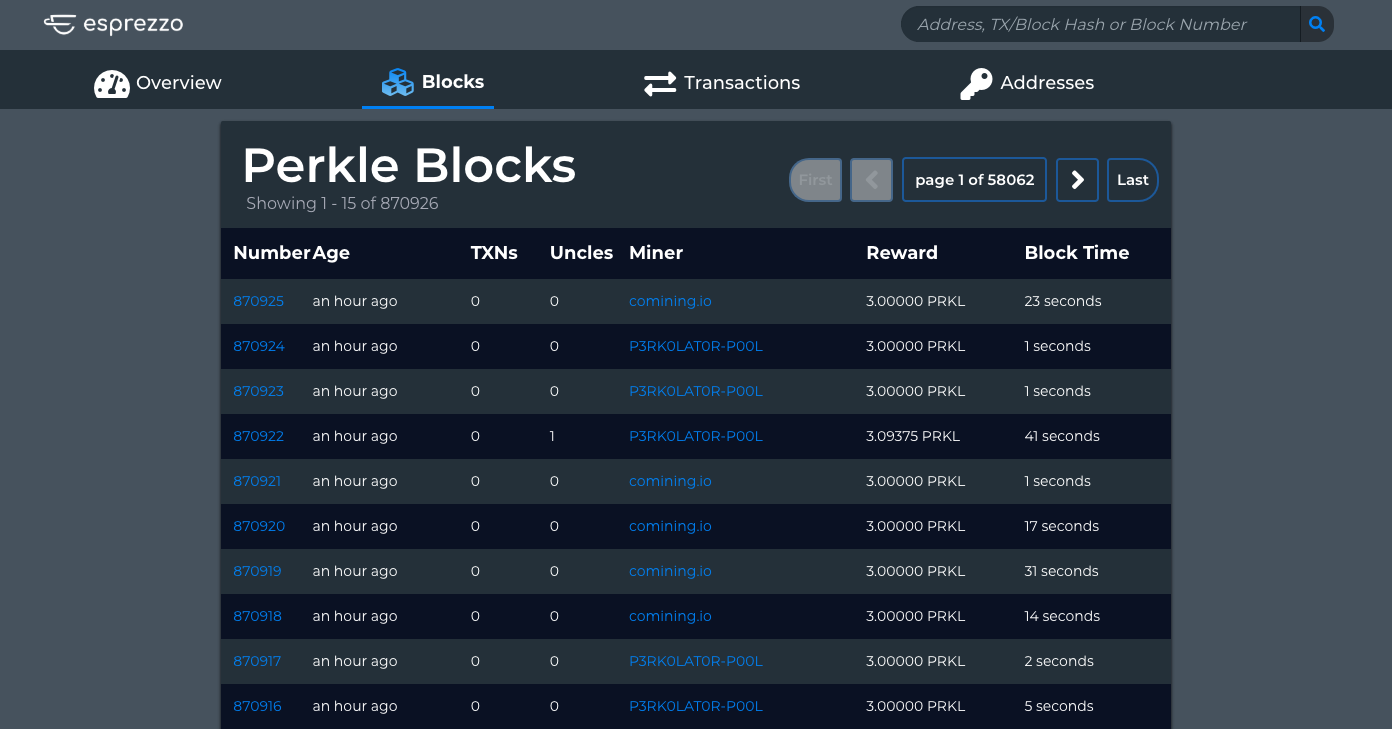The width and height of the screenshot is (1392, 729).
Task: Click the 41 seconds block time
Action: (x=1062, y=436)
